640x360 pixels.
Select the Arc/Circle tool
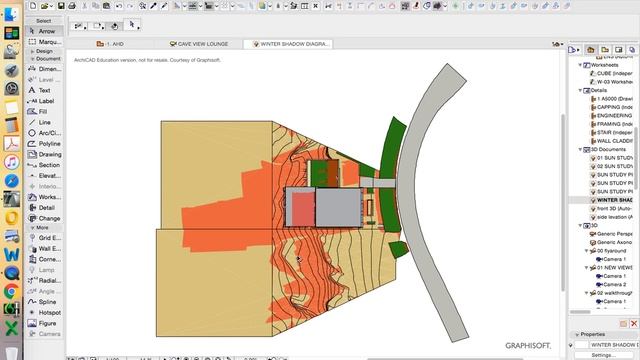coord(44,133)
